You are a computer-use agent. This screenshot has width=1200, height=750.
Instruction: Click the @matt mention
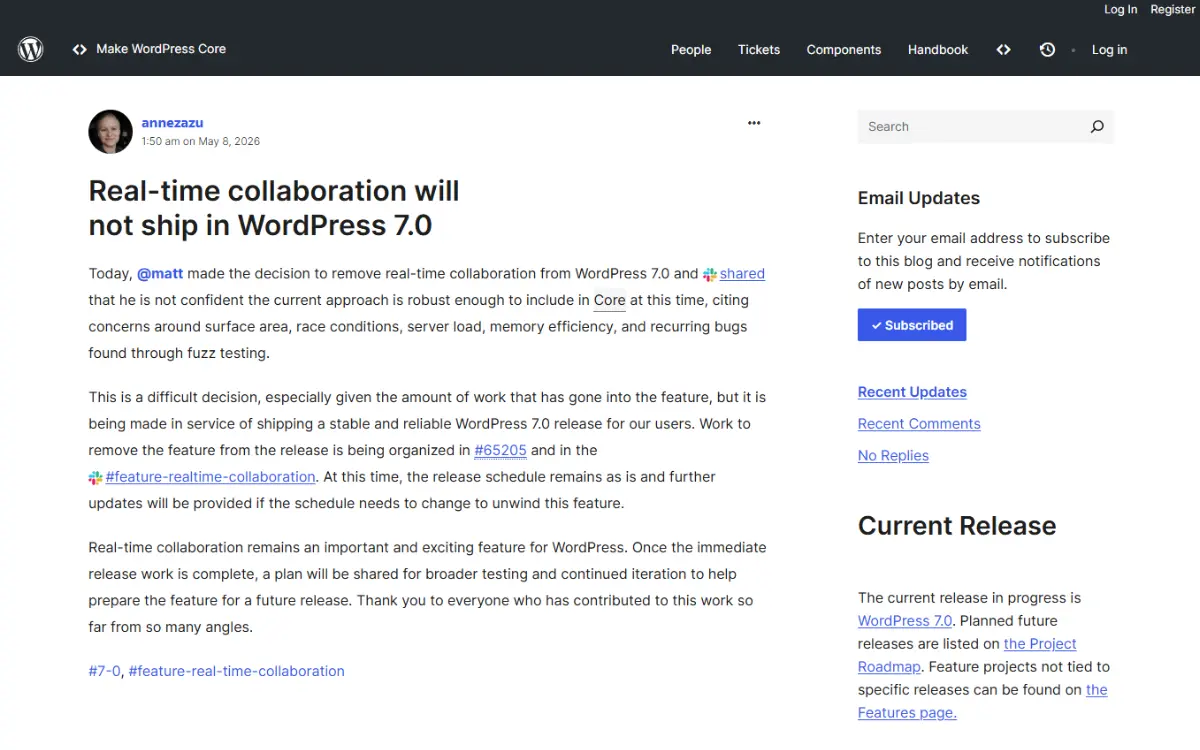(x=160, y=273)
